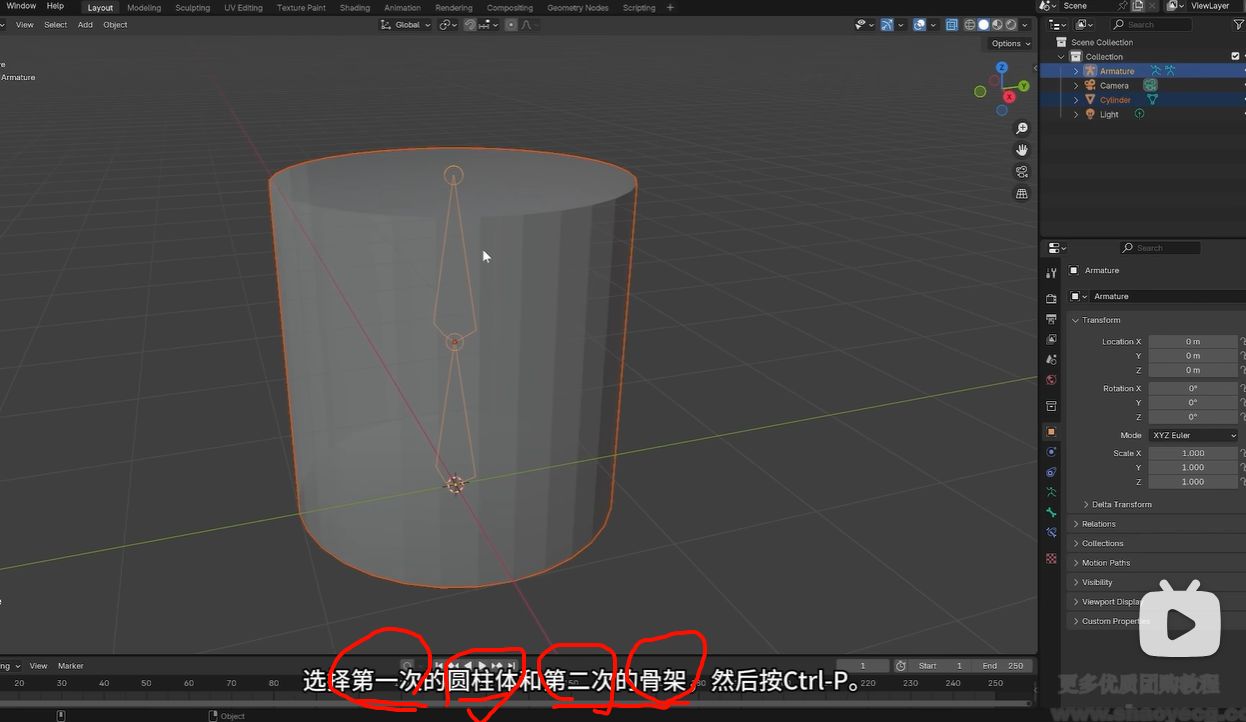Open the timeline Marker menu
Viewport: 1246px width, 722px height.
click(x=71, y=666)
